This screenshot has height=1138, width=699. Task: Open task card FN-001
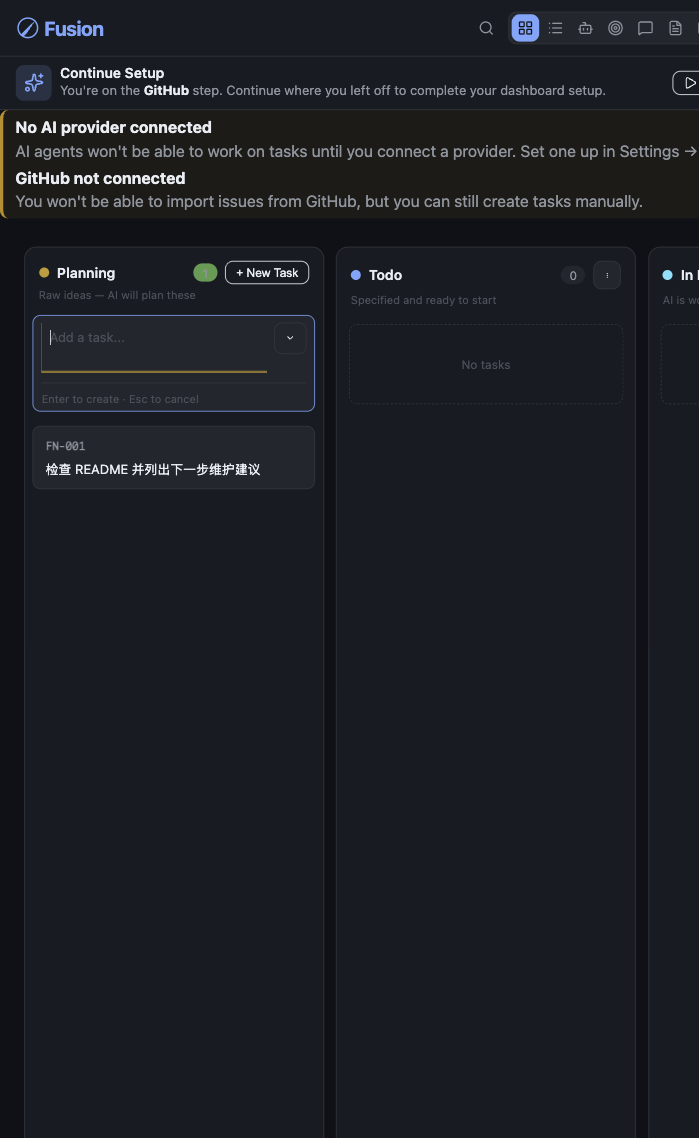click(x=173, y=458)
